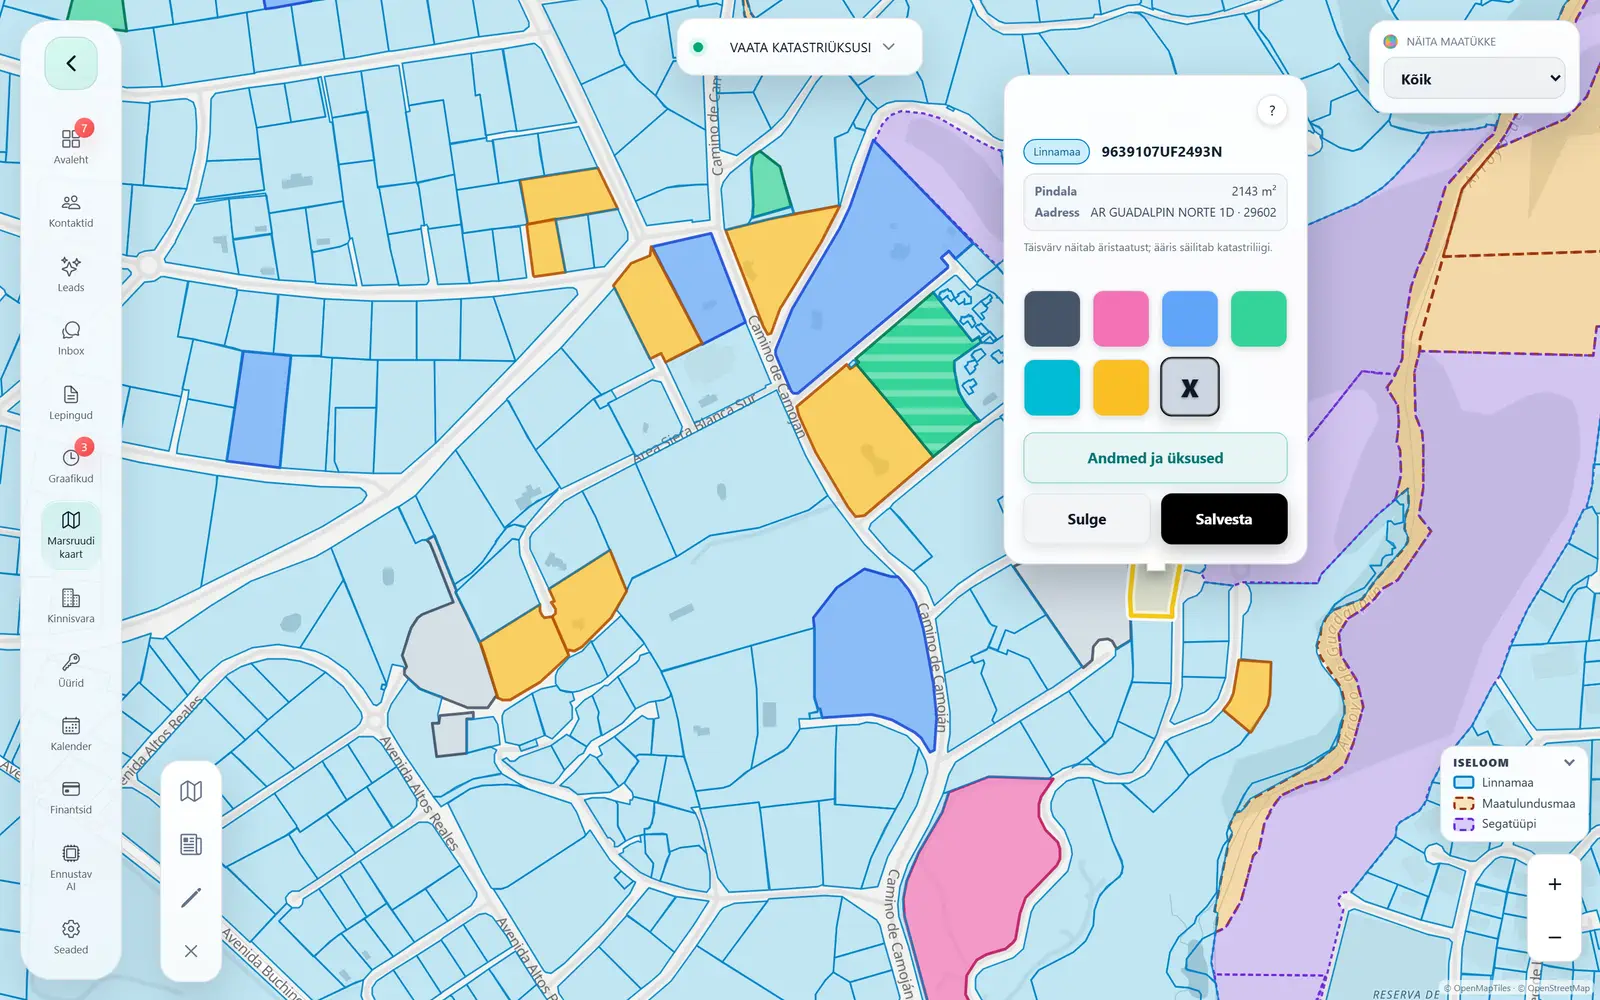The image size is (1600, 1000).
Task: Select the map view tool icon
Action: pyautogui.click(x=191, y=791)
